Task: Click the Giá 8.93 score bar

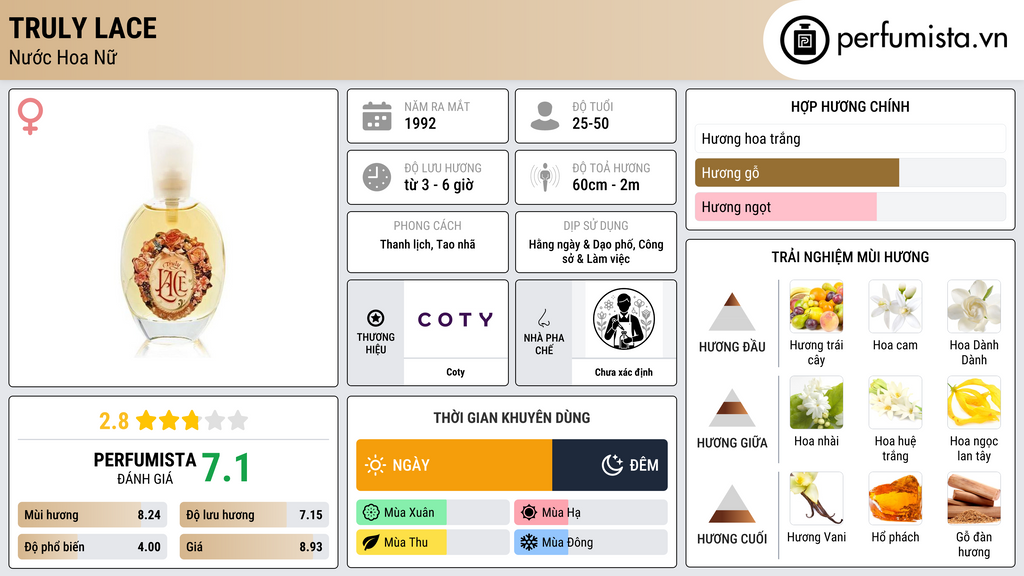Action: pyautogui.click(x=254, y=547)
